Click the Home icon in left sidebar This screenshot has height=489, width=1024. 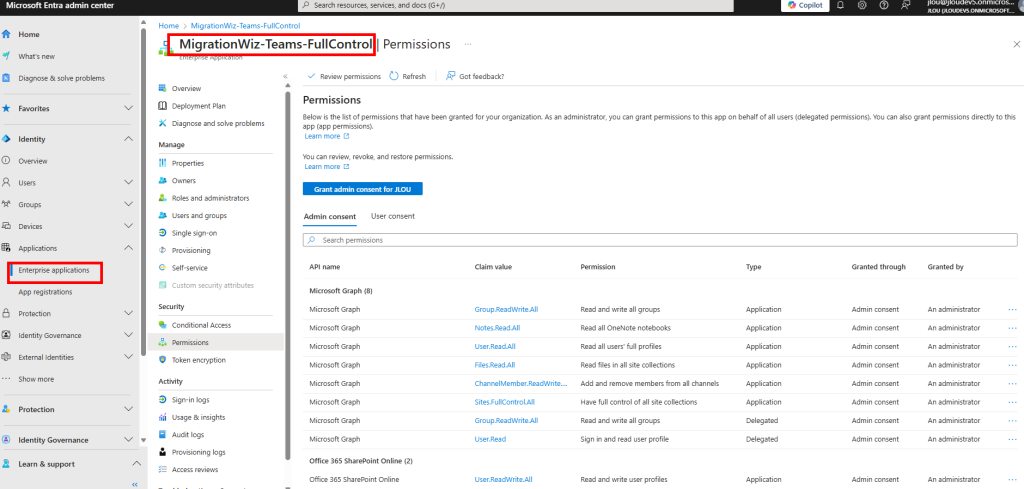[x=6, y=34]
